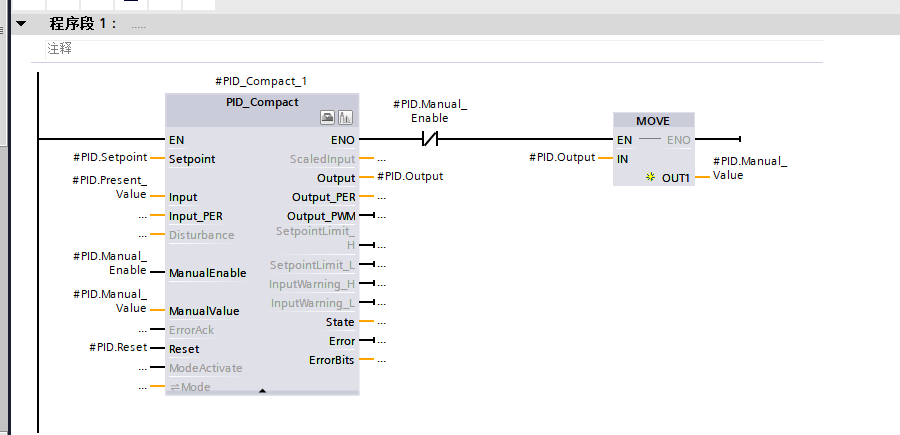Select the ENO pin of PID_Compact

(343, 140)
